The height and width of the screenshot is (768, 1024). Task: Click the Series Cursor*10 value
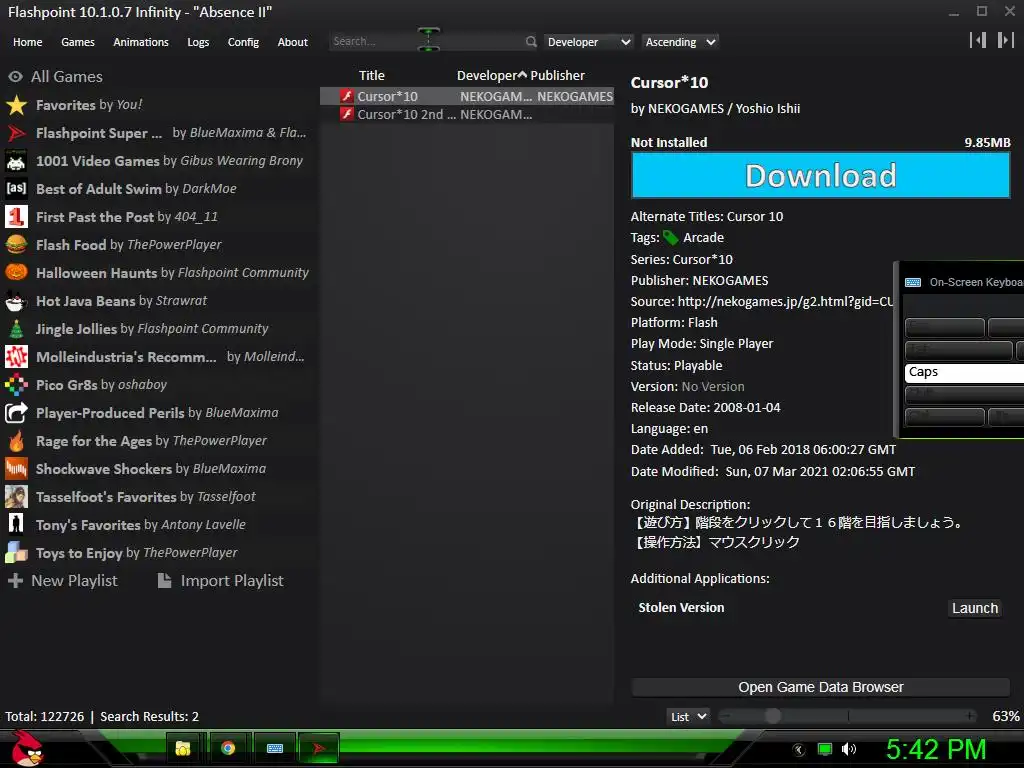703,259
